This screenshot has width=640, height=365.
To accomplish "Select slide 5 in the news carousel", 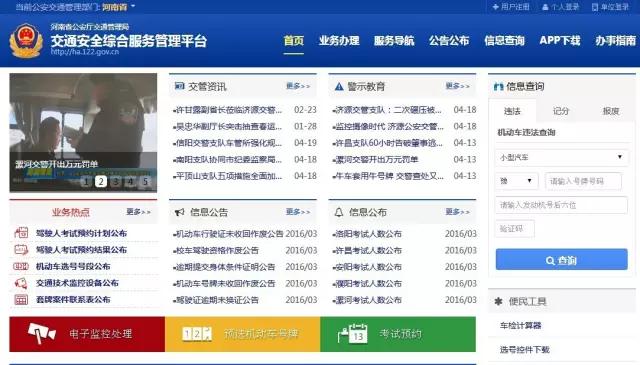I will pyautogui.click(x=145, y=182).
